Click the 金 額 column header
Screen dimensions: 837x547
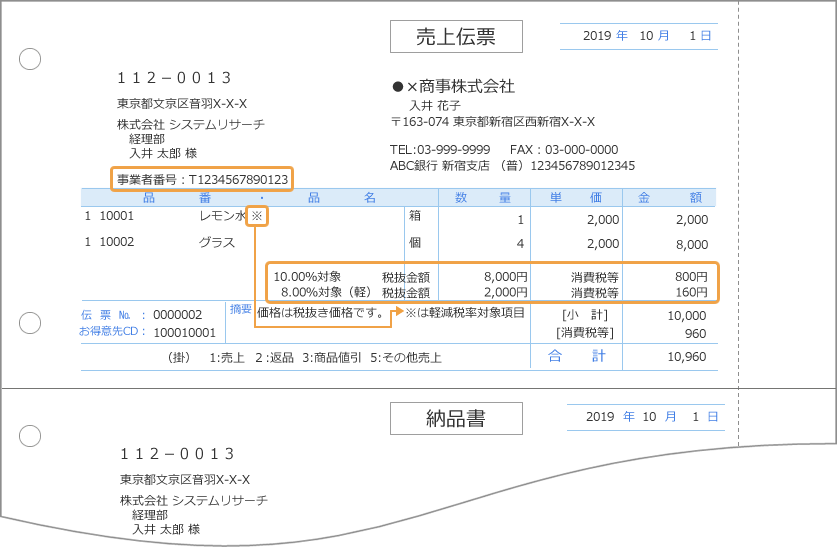tap(670, 198)
